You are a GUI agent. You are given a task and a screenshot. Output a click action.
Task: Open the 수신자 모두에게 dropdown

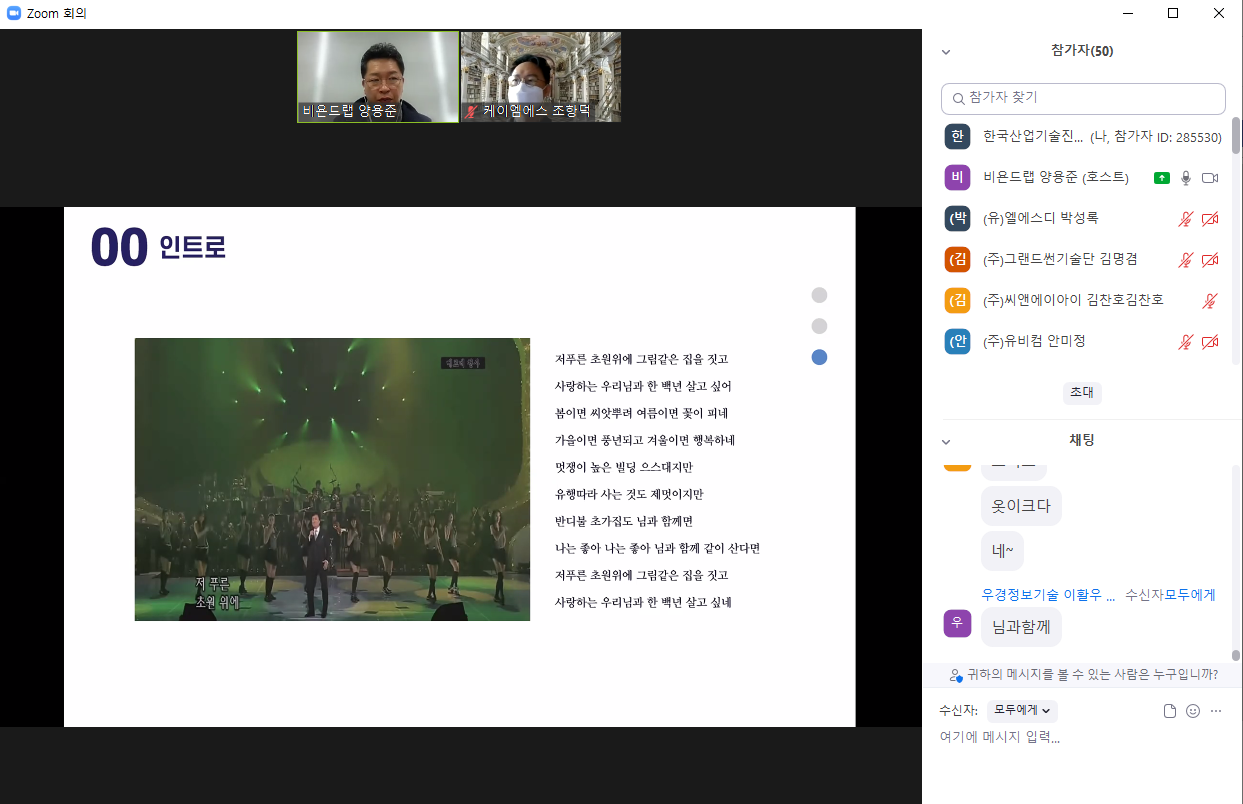(1022, 711)
